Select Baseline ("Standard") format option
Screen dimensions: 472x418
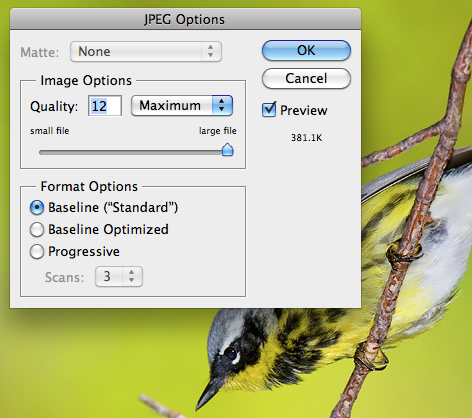click(x=37, y=208)
